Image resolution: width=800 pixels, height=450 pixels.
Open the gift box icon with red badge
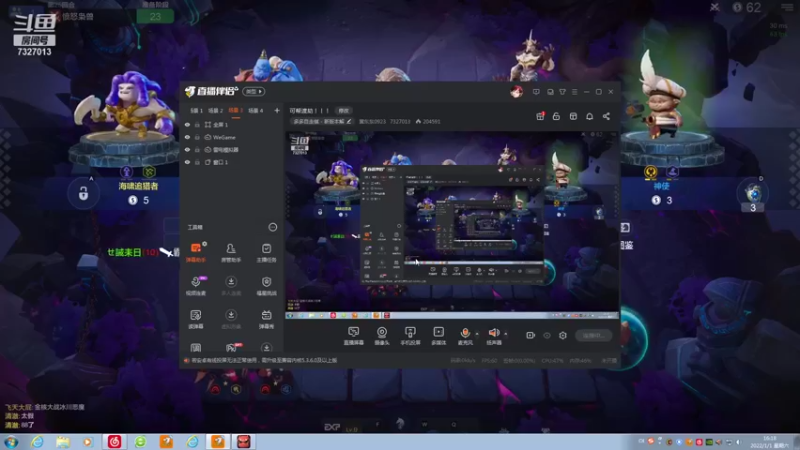click(x=540, y=116)
